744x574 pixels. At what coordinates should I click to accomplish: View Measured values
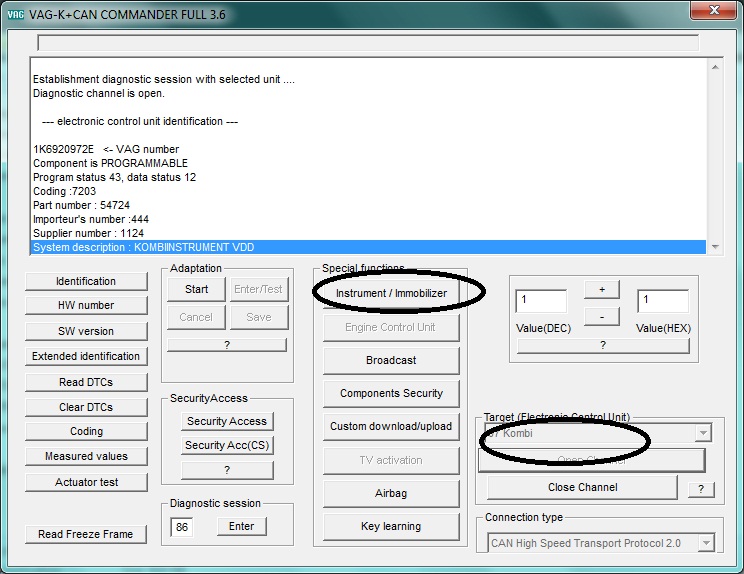click(86, 456)
